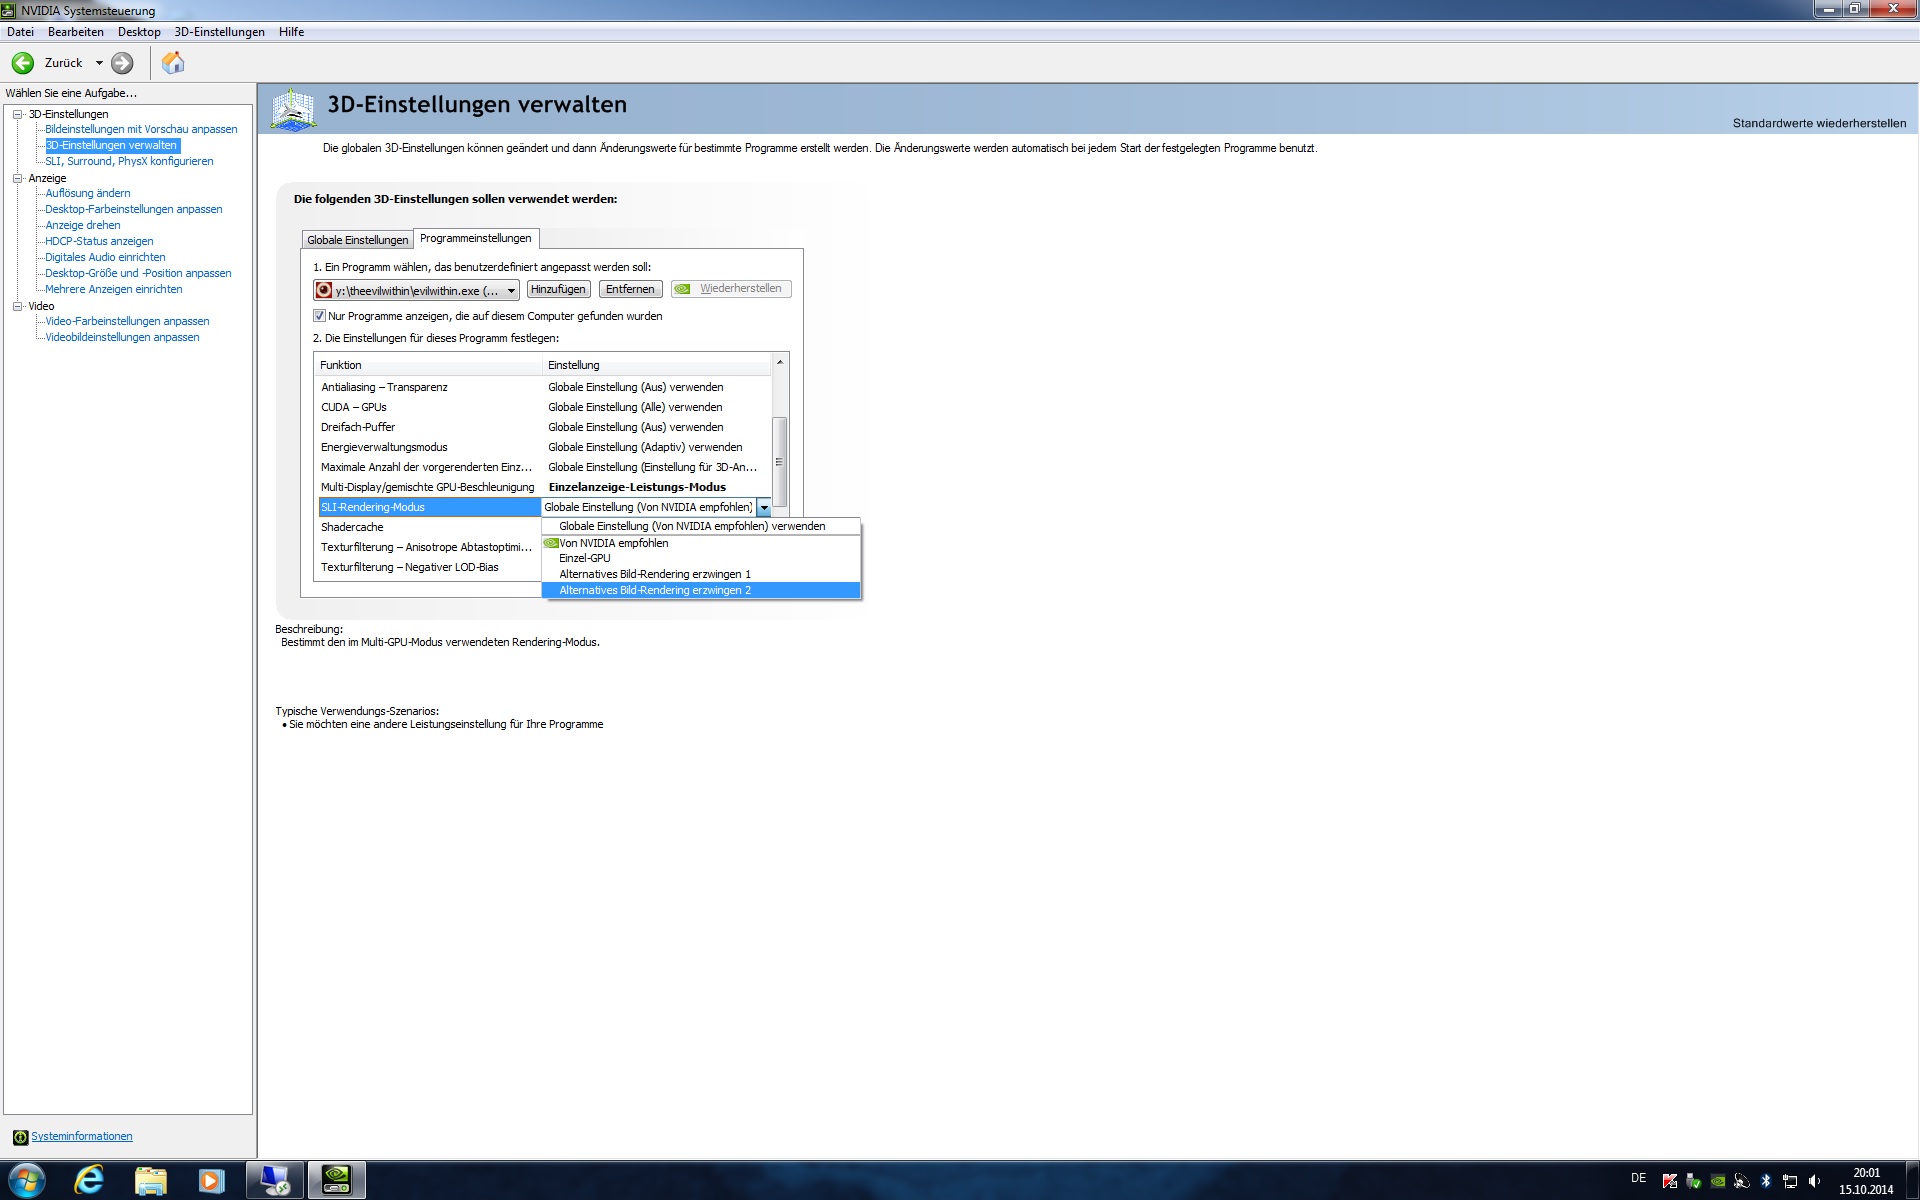This screenshot has height=1200, width=1920.
Task: Open NVIDIA Systemsteuerung icon in the taskbar
Action: pyautogui.click(x=336, y=1180)
